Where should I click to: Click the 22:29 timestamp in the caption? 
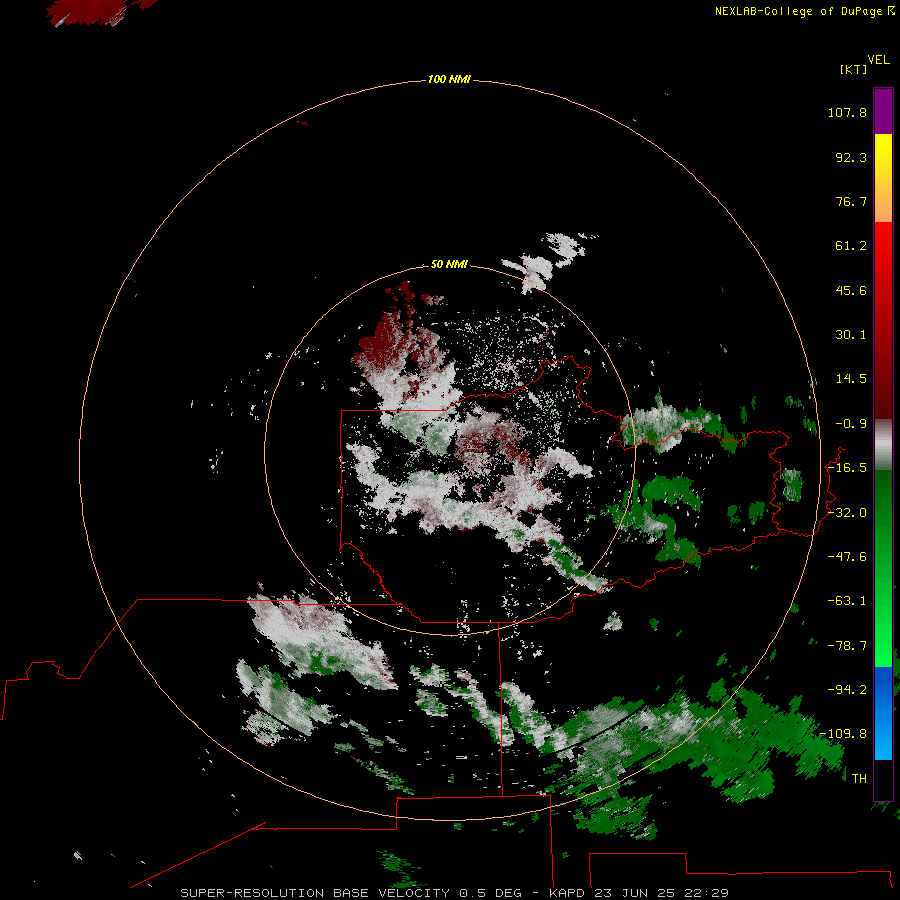tap(706, 893)
